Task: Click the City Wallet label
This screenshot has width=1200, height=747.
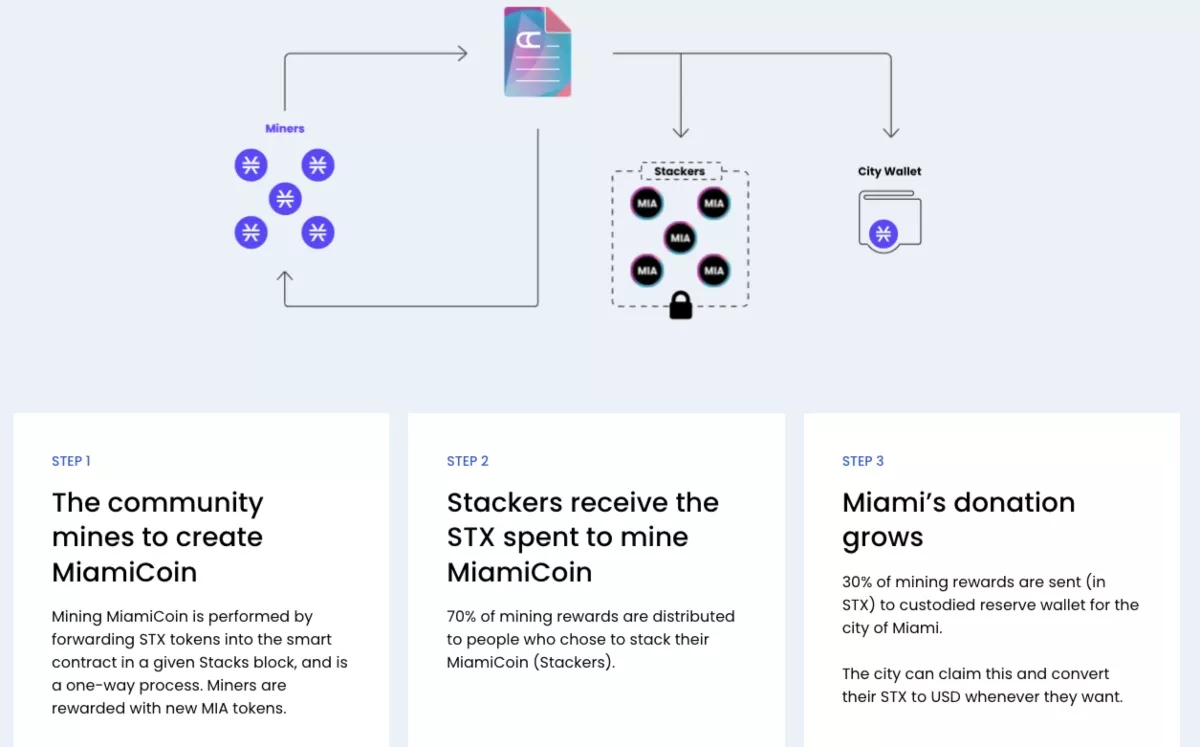Action: pos(890,171)
